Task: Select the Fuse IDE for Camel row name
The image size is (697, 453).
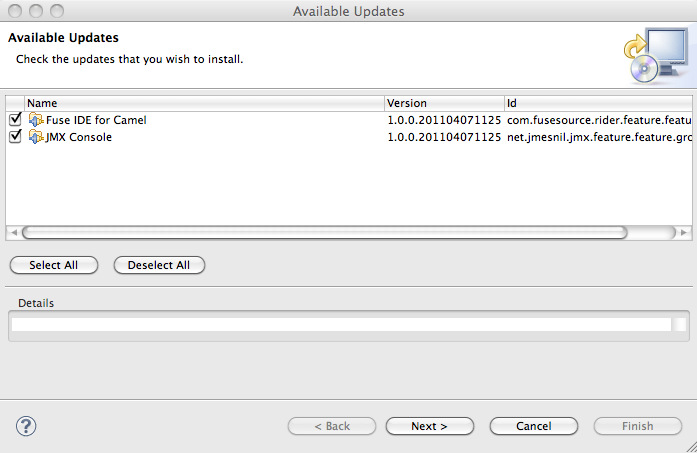Action: [96, 120]
